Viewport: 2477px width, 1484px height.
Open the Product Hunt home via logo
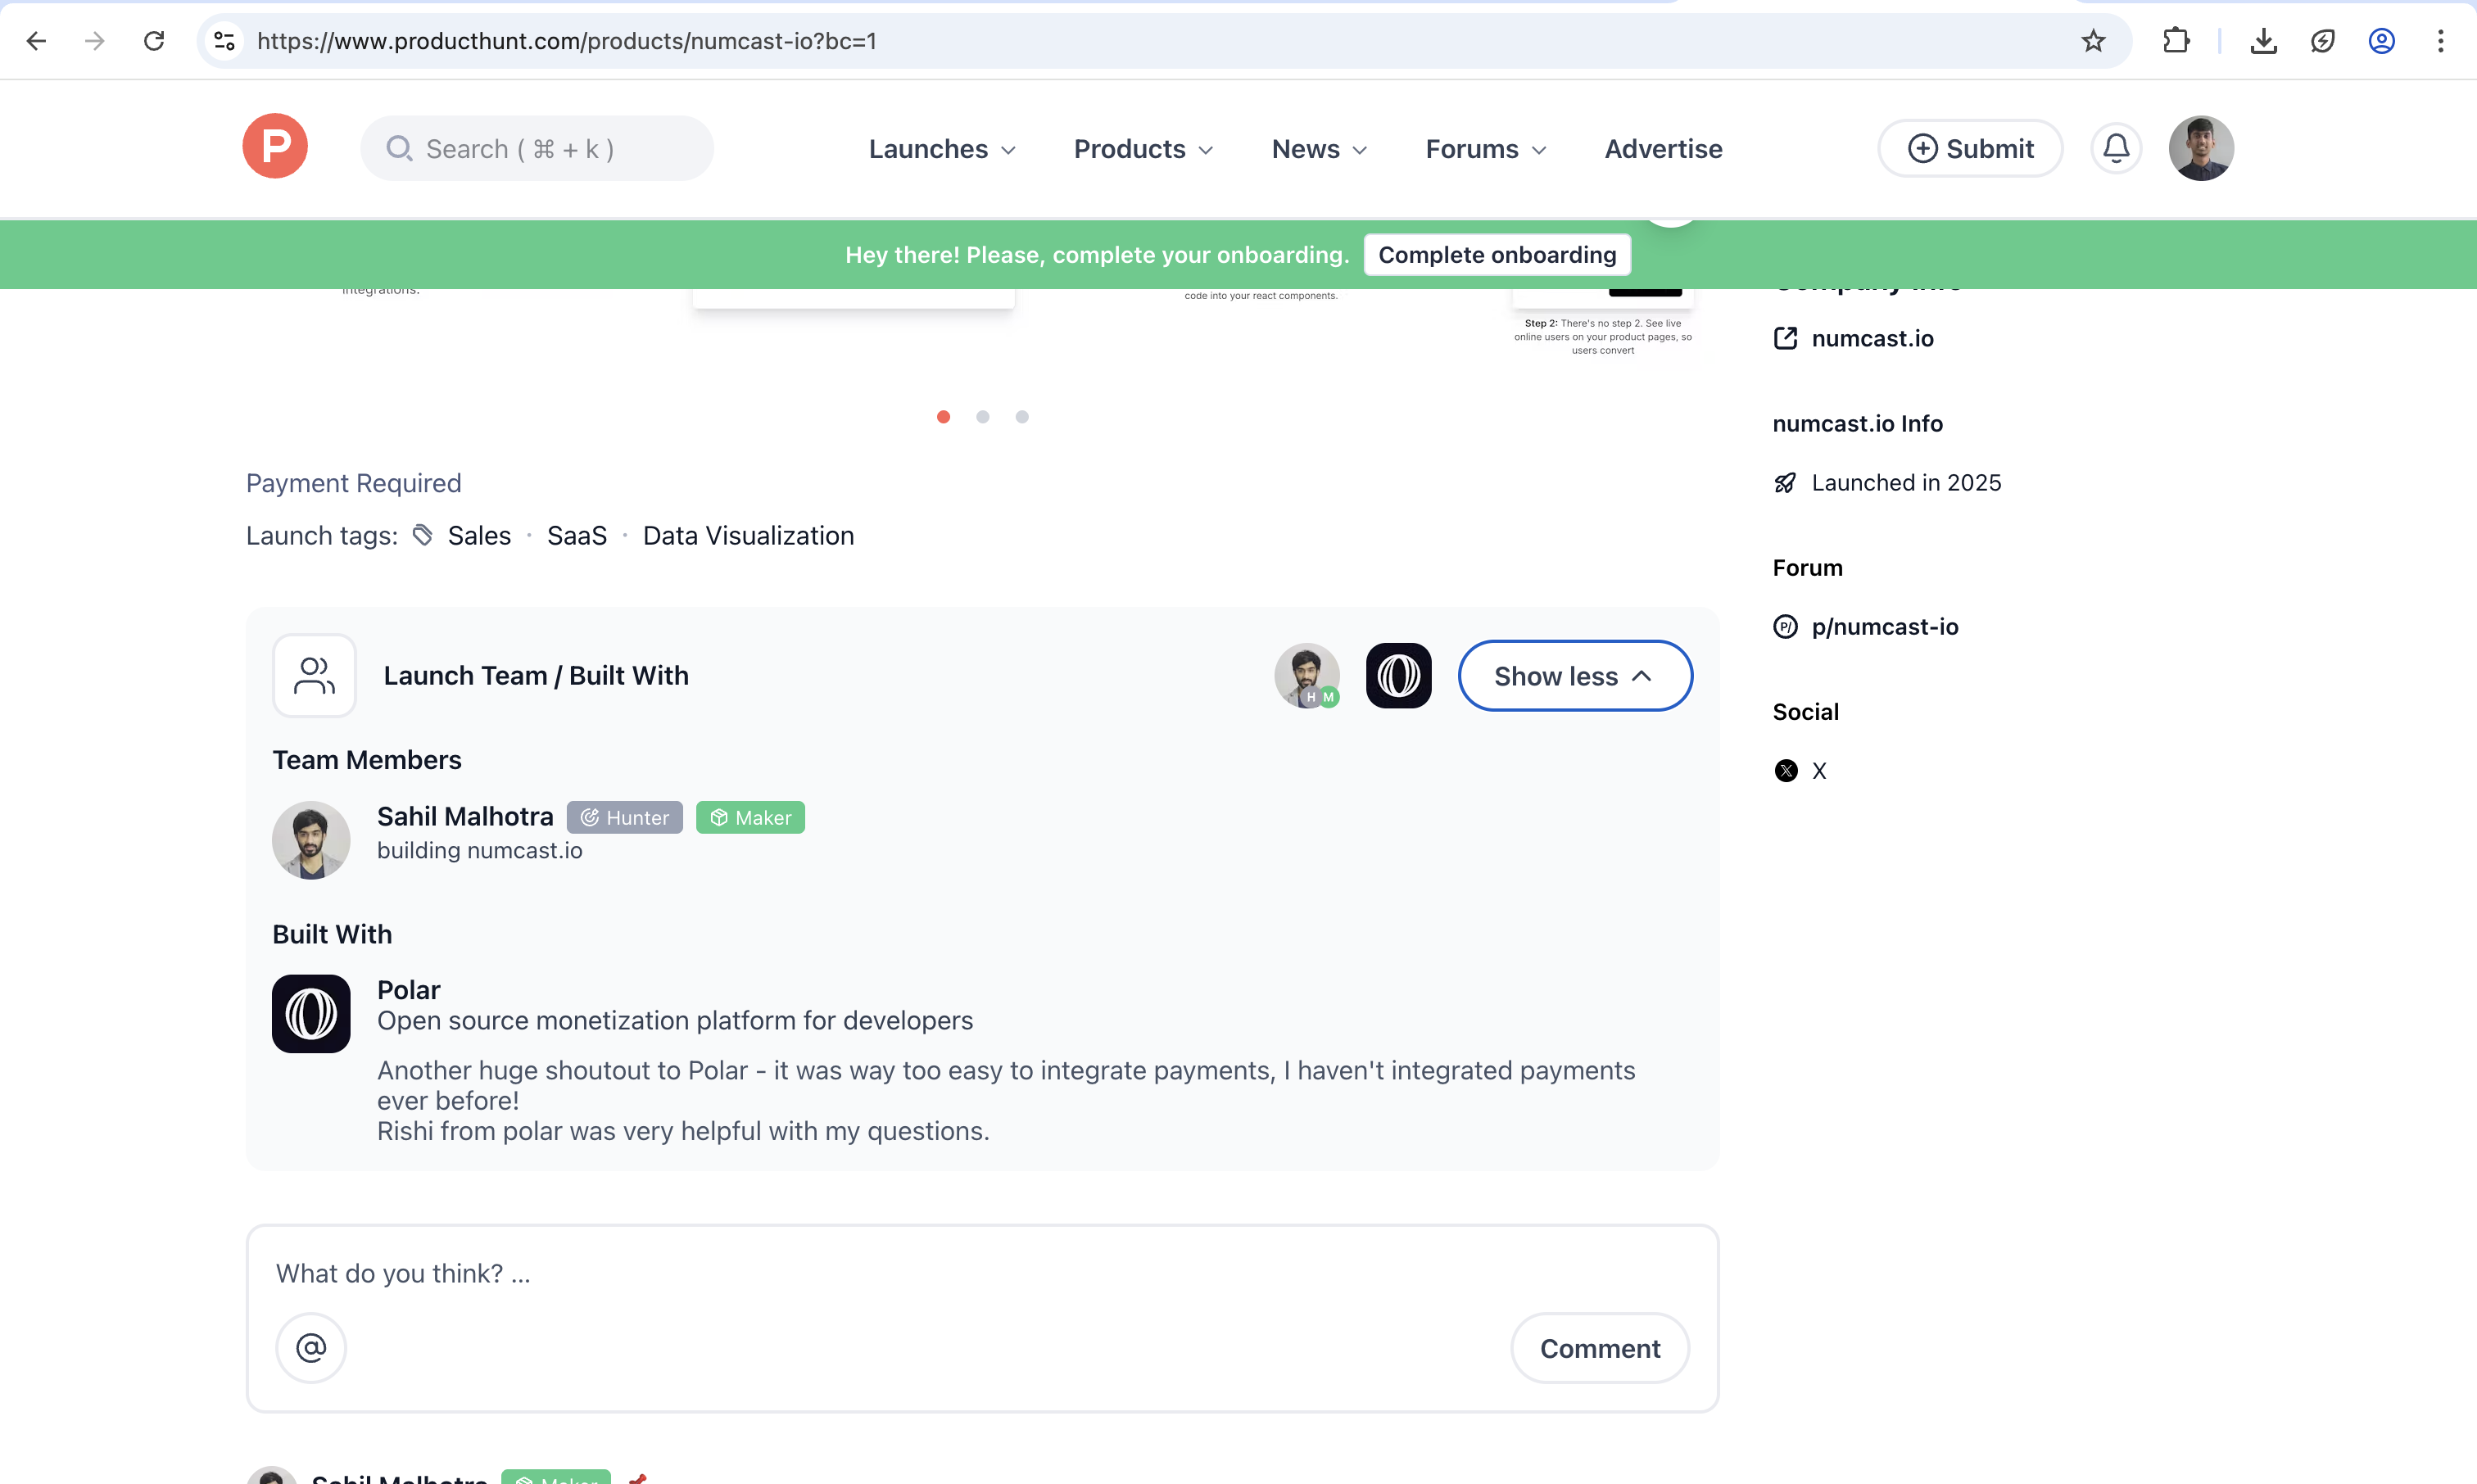click(x=275, y=147)
